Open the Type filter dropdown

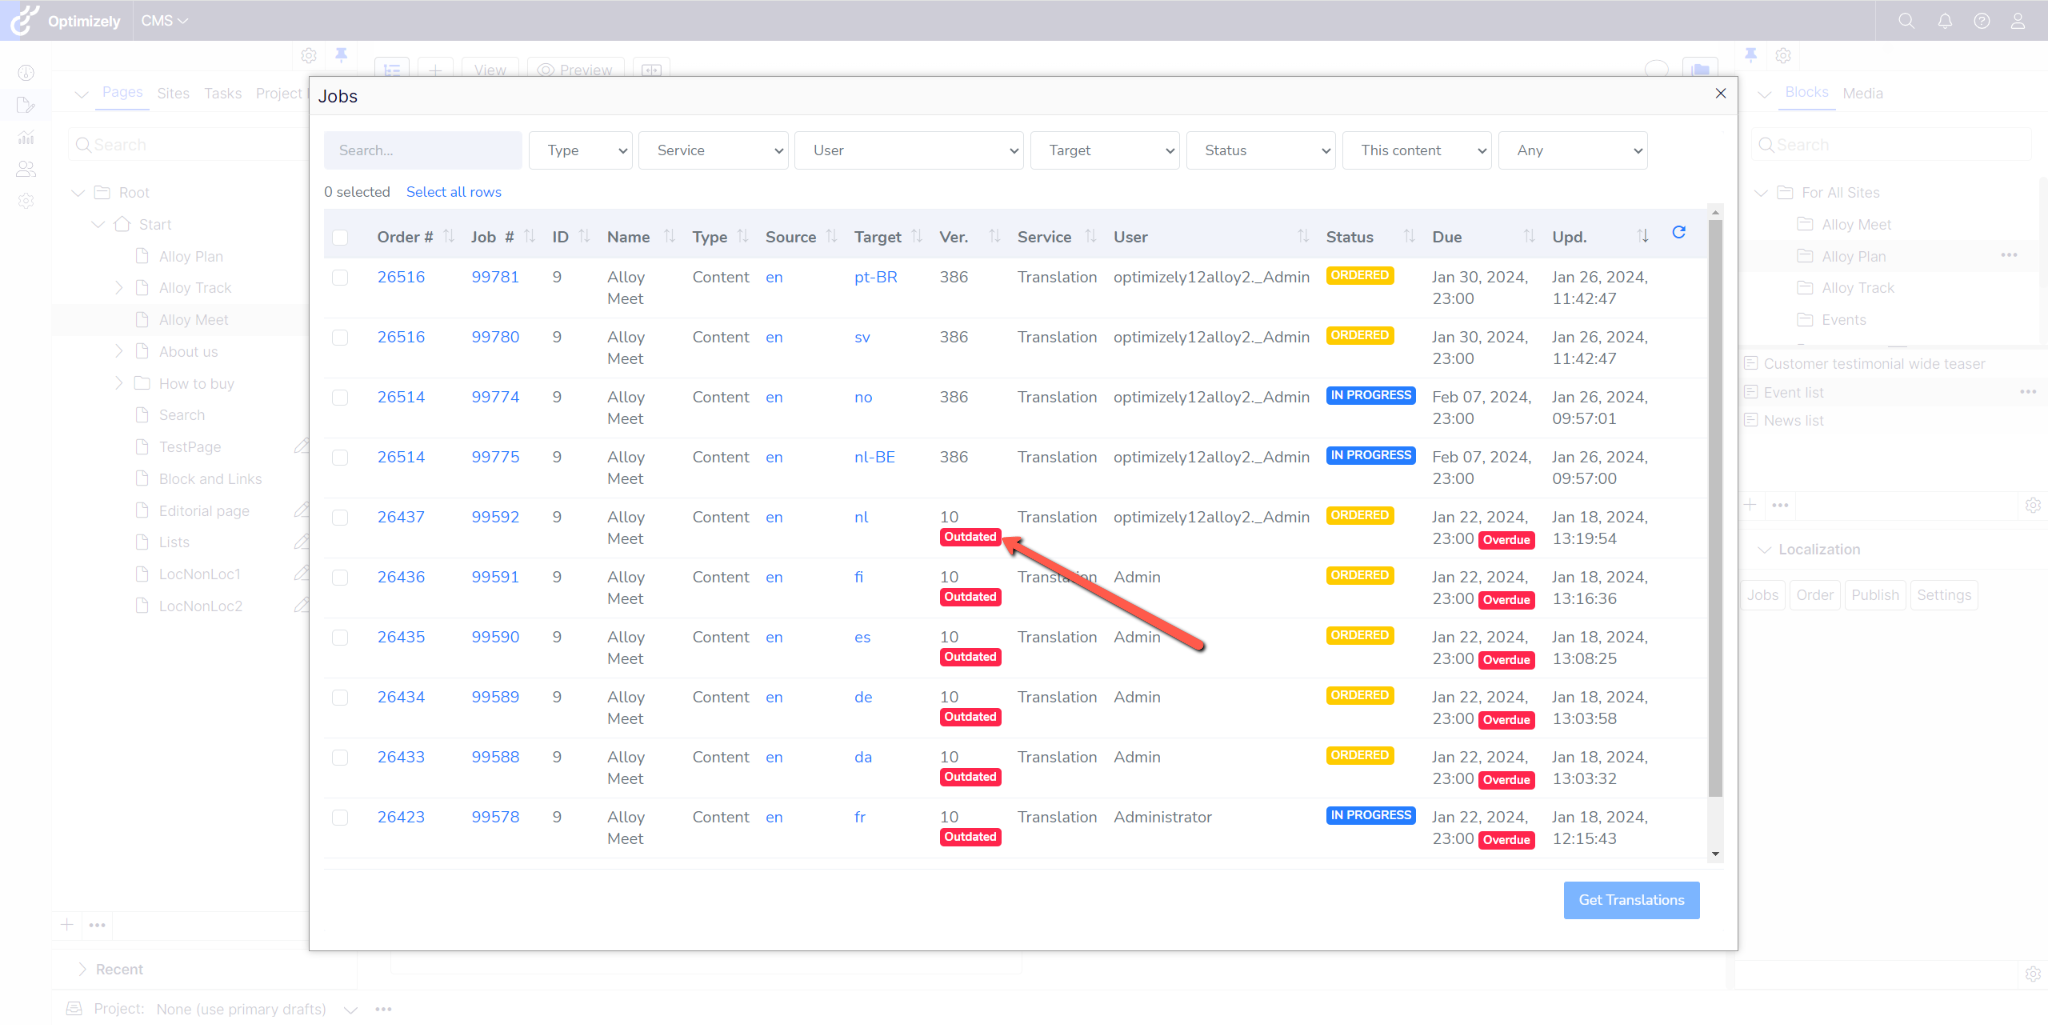click(x=580, y=150)
